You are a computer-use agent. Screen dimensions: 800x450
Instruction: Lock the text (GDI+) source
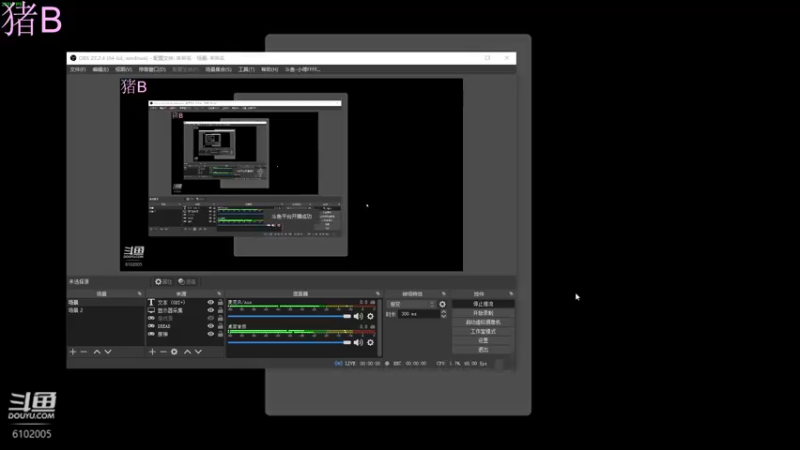tap(220, 302)
